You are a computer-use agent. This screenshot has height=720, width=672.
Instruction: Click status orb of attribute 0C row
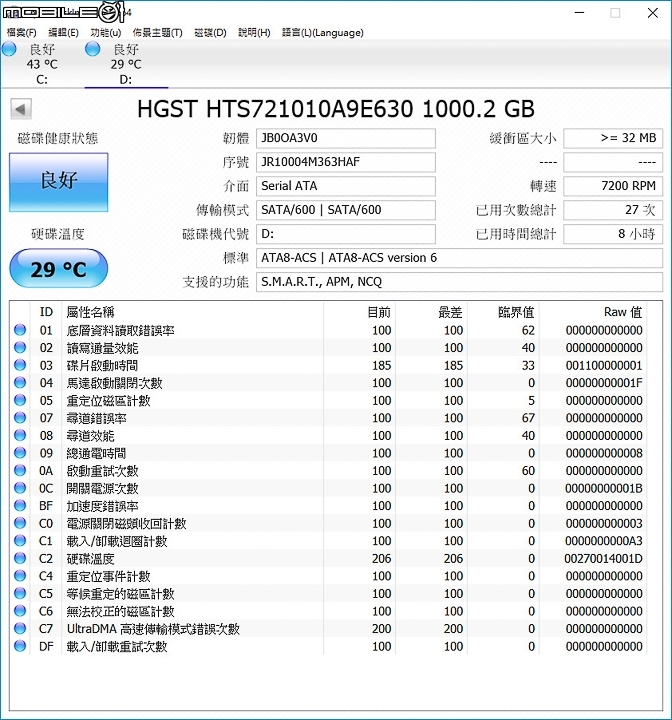pos(20,488)
